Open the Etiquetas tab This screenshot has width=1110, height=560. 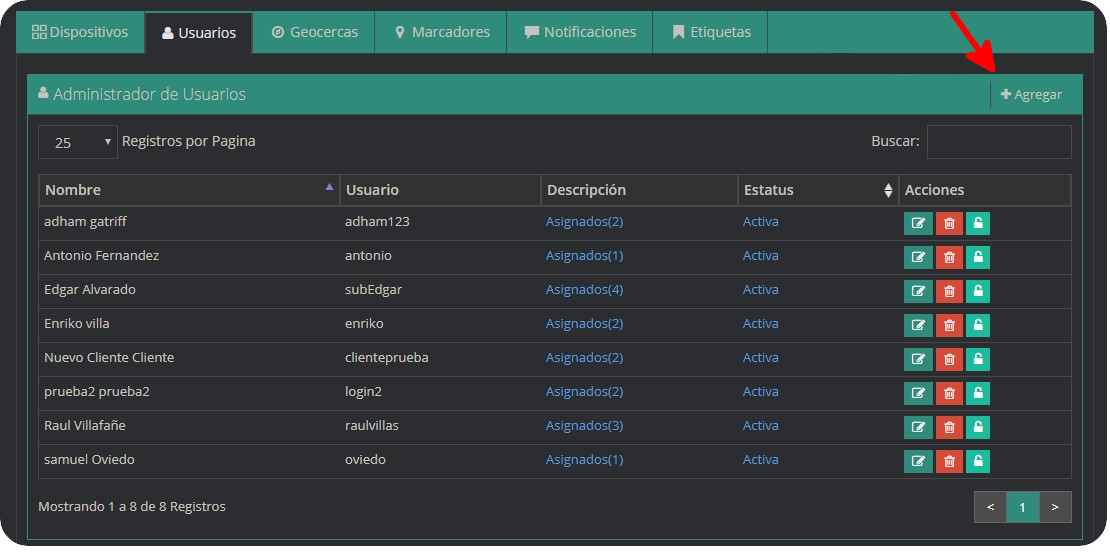click(x=710, y=32)
